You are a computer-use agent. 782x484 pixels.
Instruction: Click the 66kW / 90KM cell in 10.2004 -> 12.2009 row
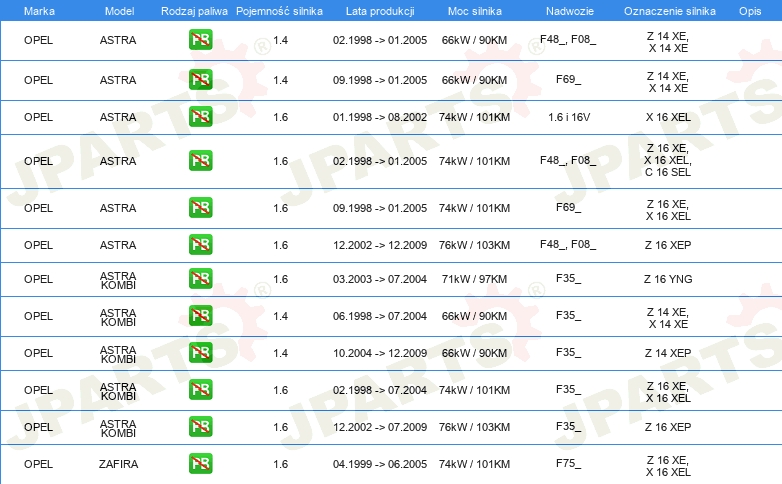pyautogui.click(x=474, y=353)
